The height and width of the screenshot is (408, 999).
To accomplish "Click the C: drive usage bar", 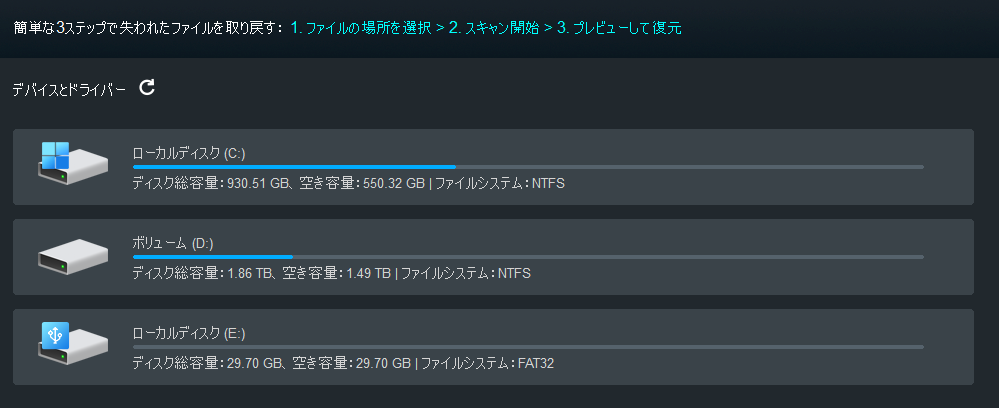I will 527,167.
